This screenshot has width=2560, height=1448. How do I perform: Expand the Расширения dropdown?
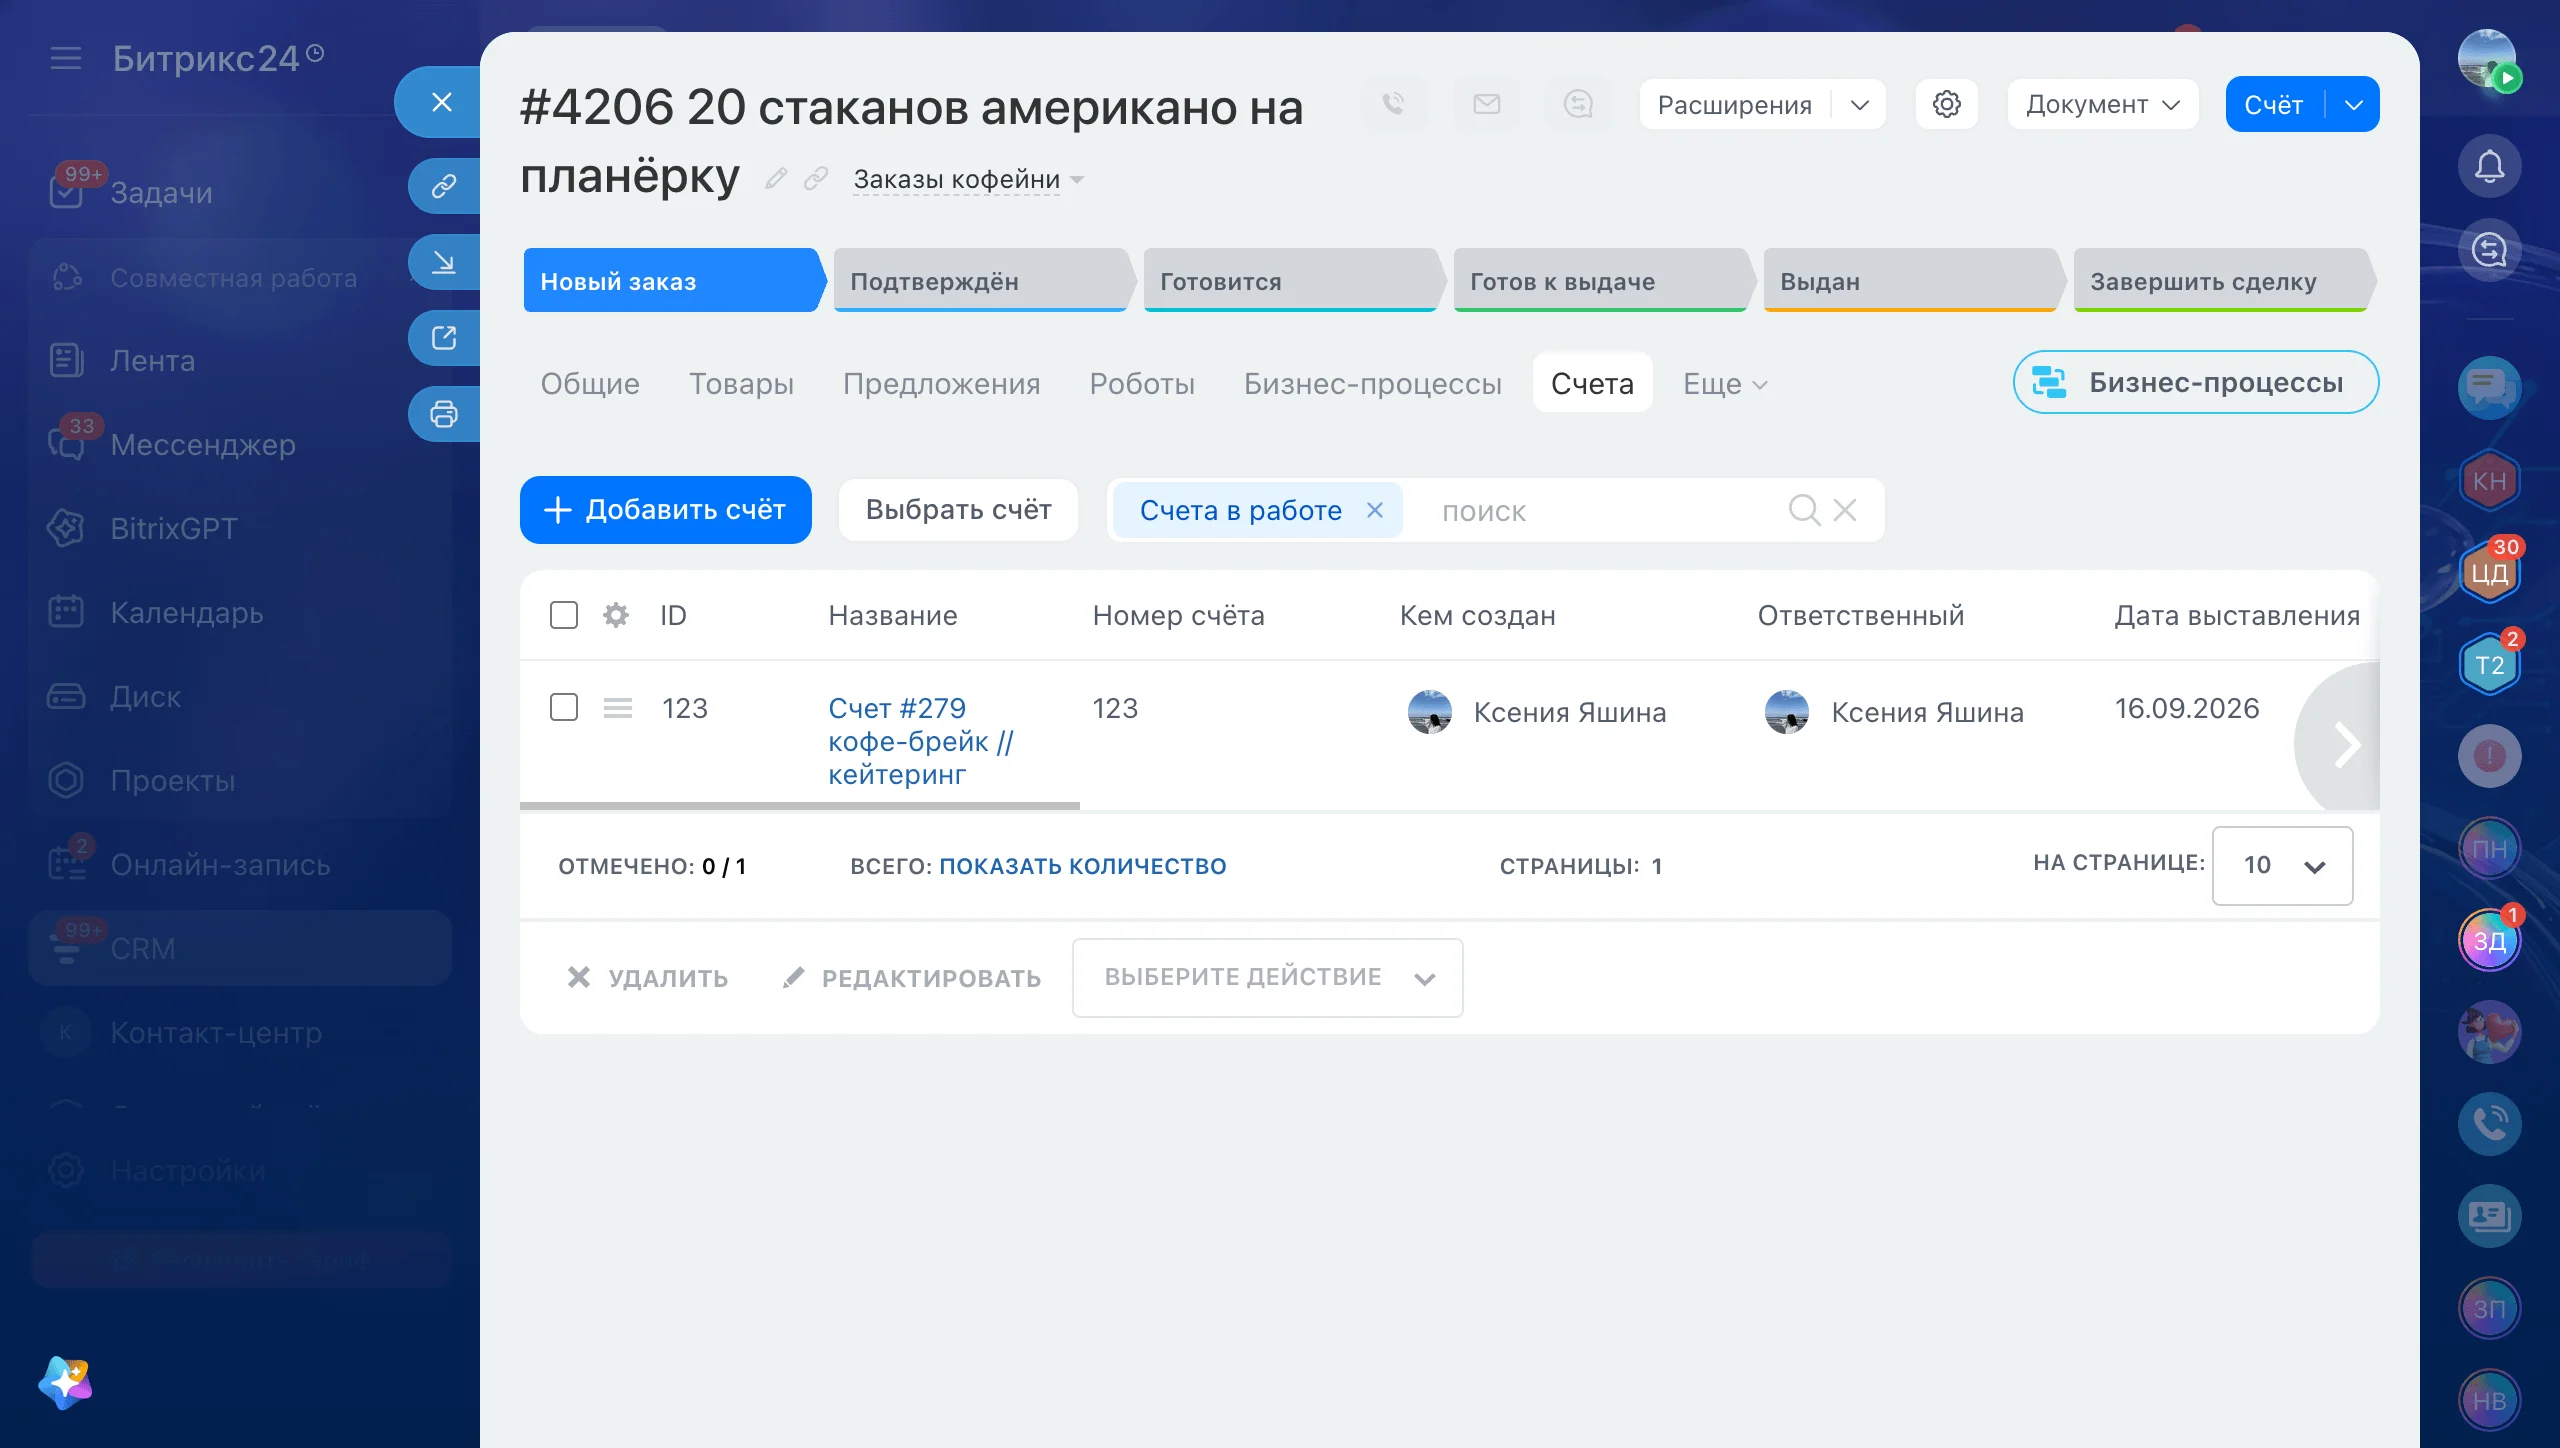coord(1860,105)
